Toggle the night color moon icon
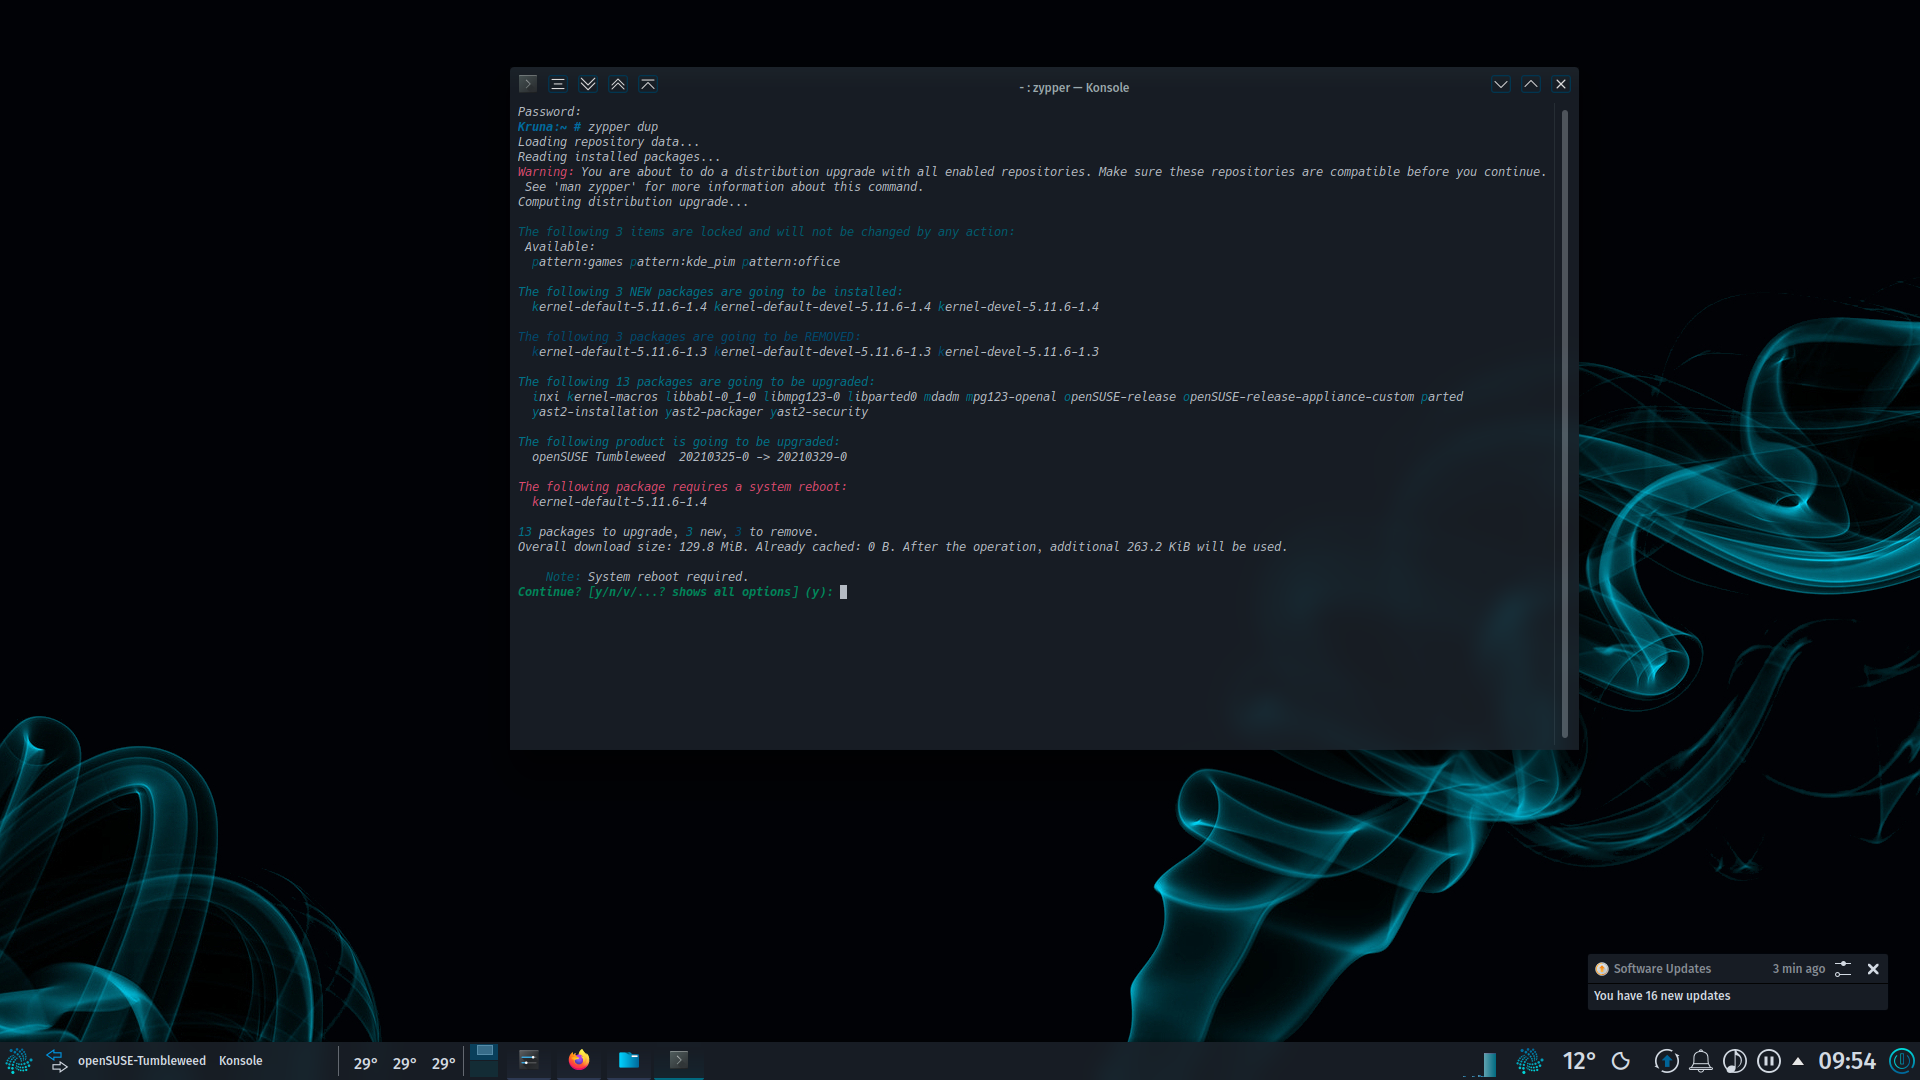The height and width of the screenshot is (1080, 1920). (x=1621, y=1061)
